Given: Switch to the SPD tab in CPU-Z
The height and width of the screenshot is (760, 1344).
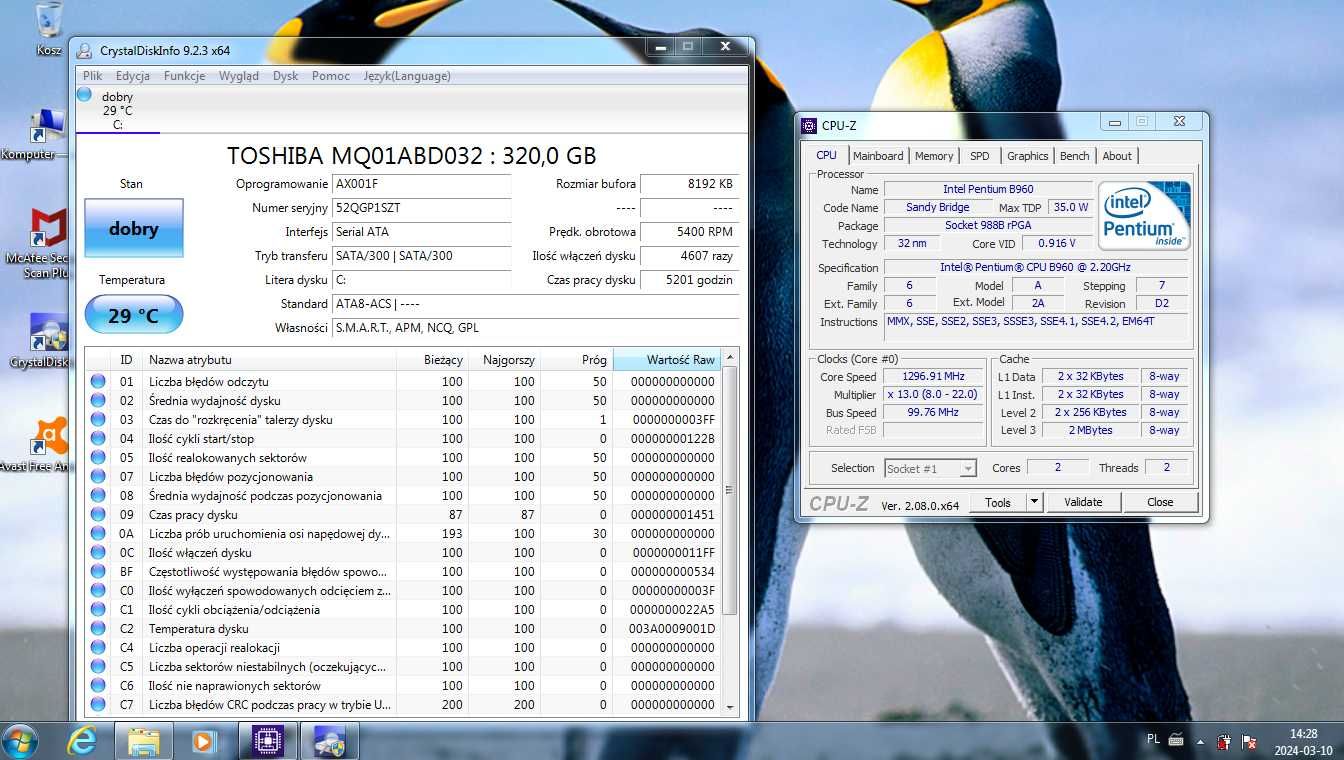Looking at the screenshot, I should [x=980, y=156].
